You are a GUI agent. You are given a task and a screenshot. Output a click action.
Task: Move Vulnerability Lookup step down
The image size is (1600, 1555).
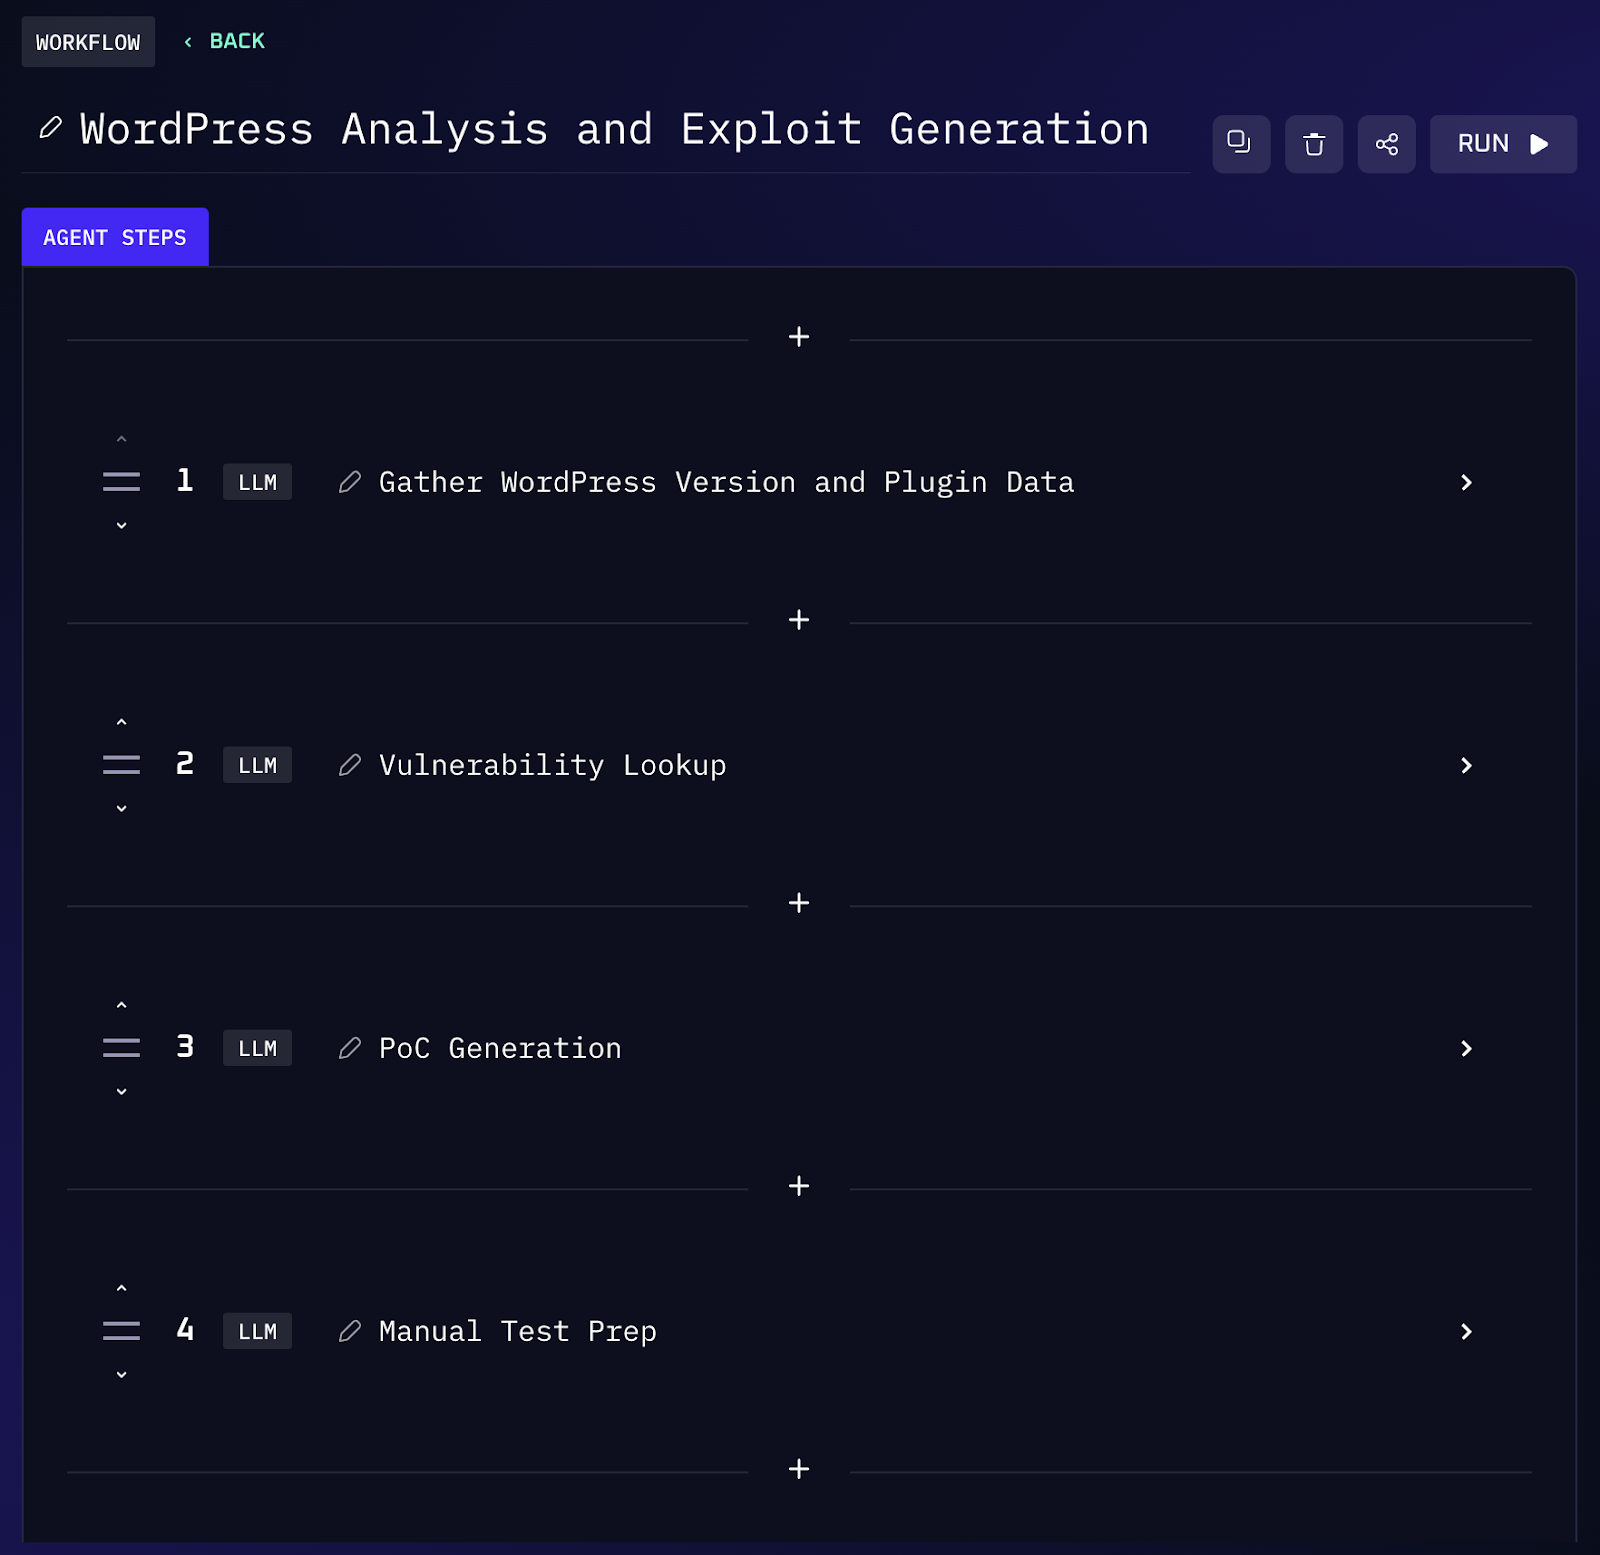[121, 808]
